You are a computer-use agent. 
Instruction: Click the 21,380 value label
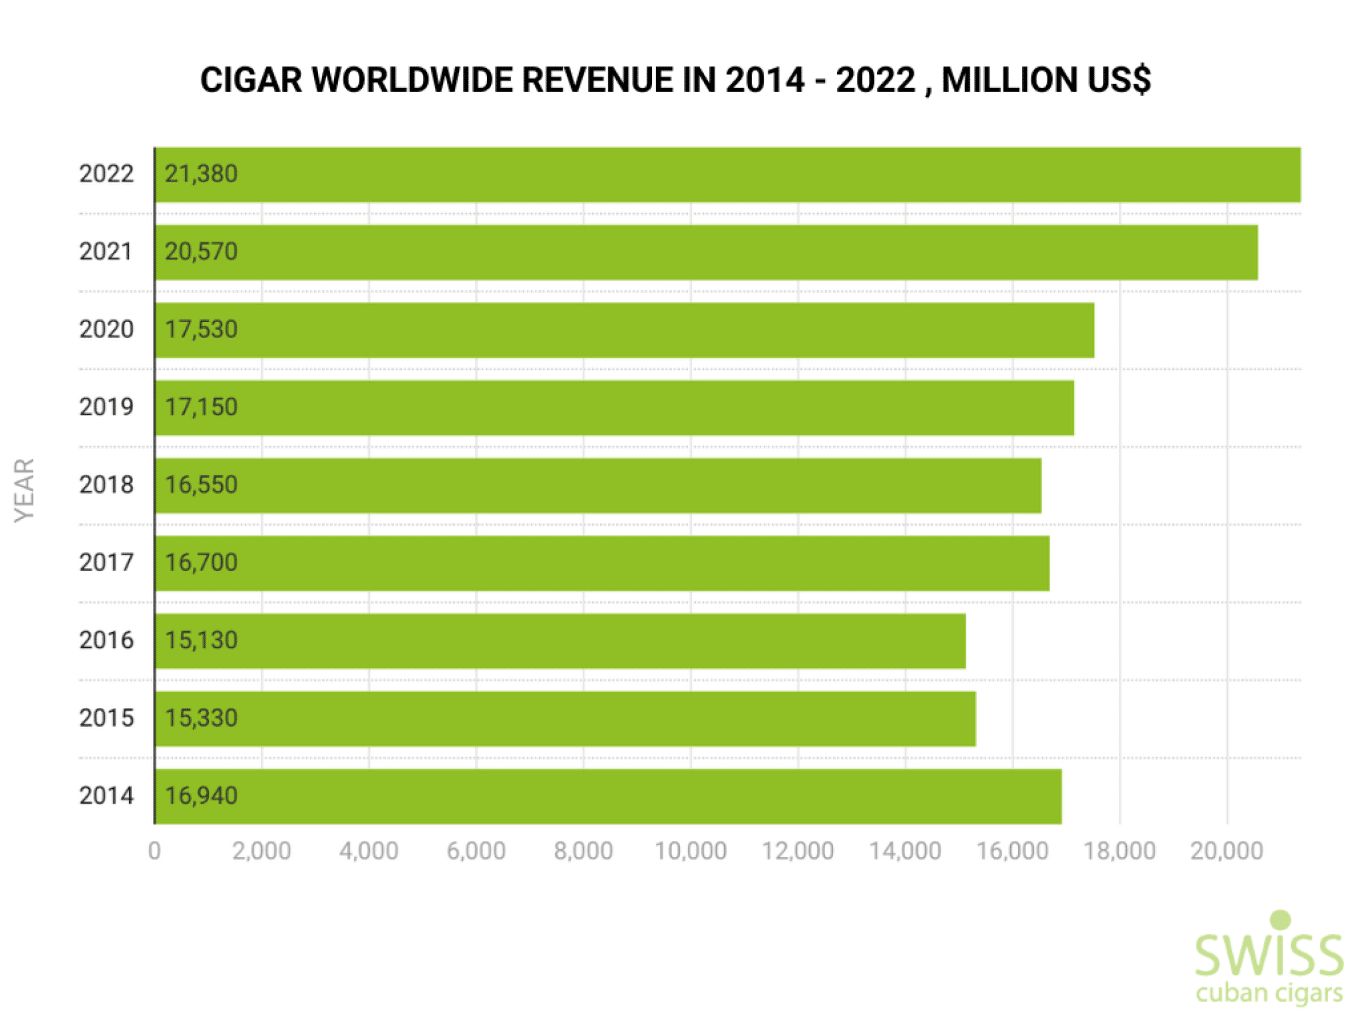click(x=201, y=174)
